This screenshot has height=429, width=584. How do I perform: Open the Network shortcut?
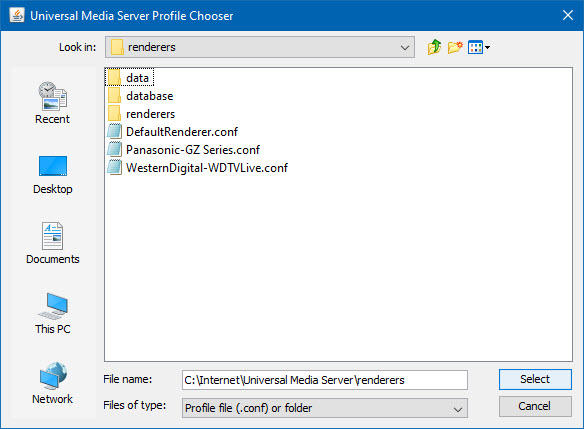coord(53,384)
